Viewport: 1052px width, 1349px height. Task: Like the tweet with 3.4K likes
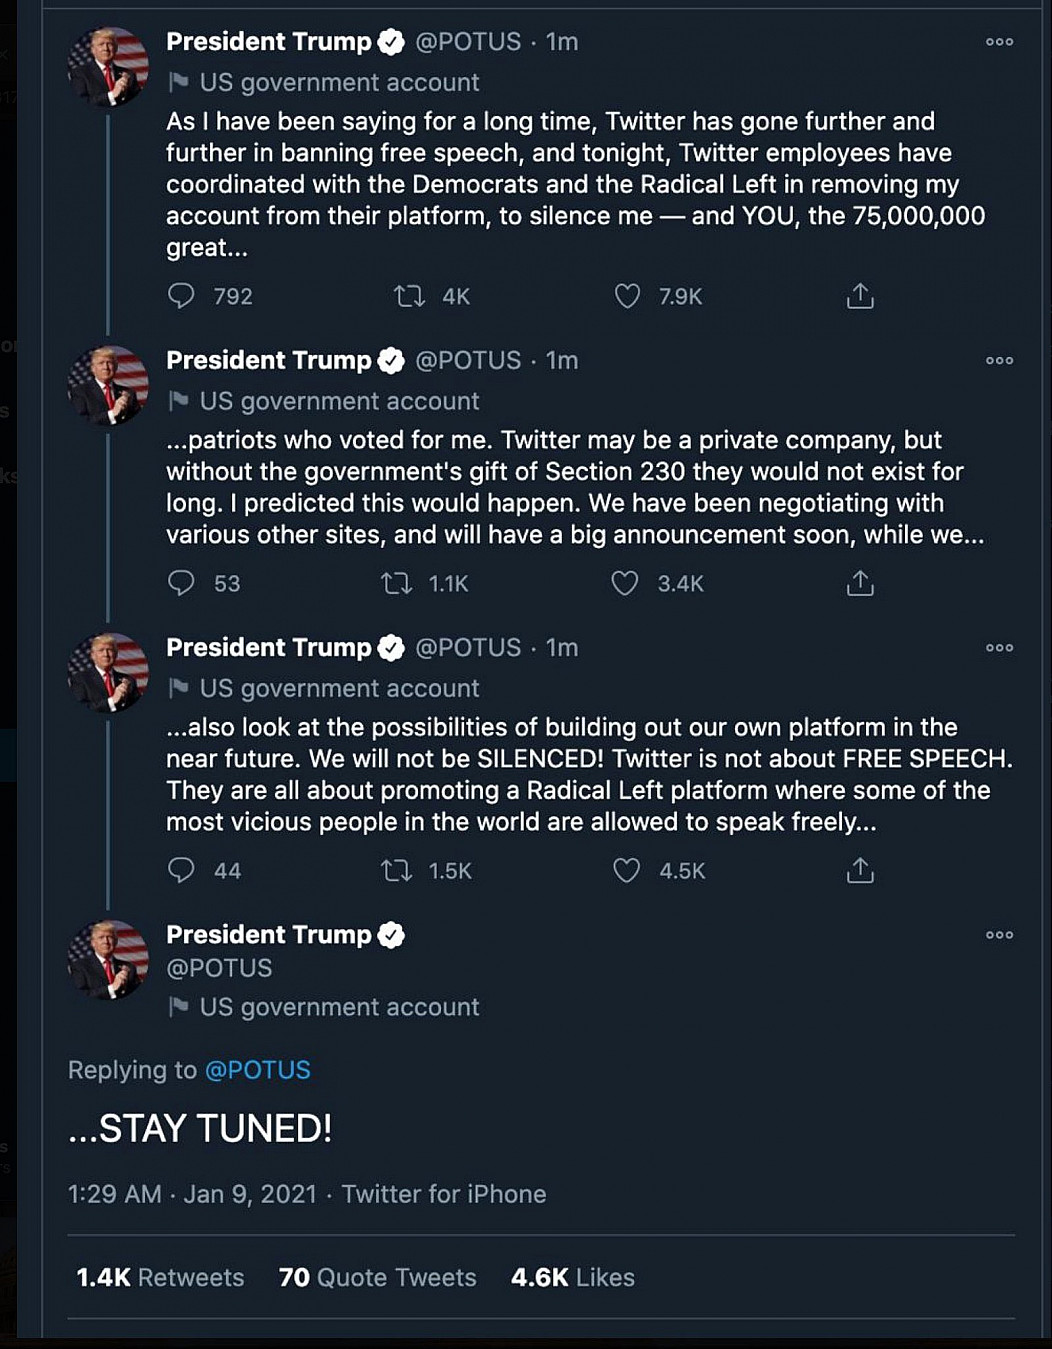point(625,583)
